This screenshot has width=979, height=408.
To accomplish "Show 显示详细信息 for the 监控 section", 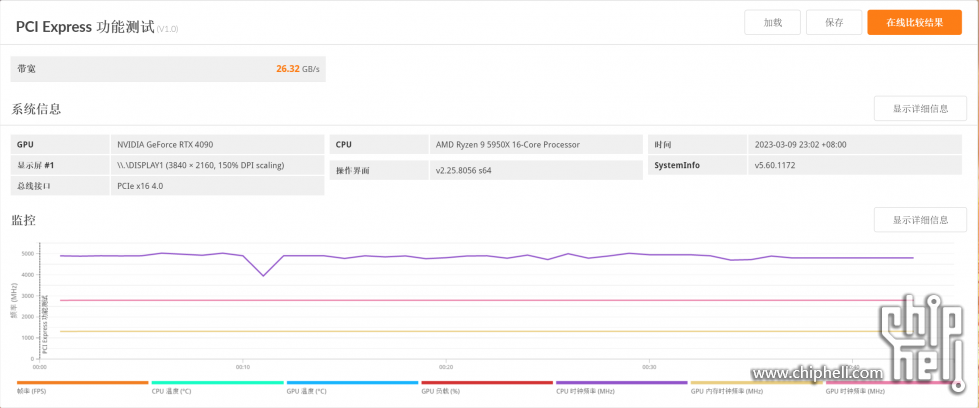I will click(920, 220).
